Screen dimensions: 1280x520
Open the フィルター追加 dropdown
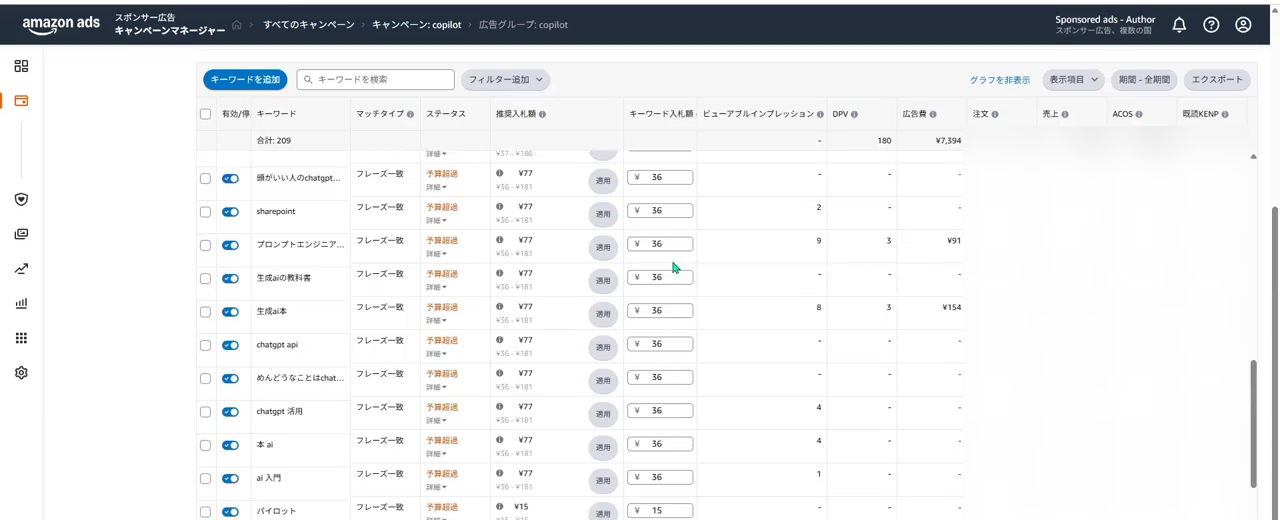point(505,80)
